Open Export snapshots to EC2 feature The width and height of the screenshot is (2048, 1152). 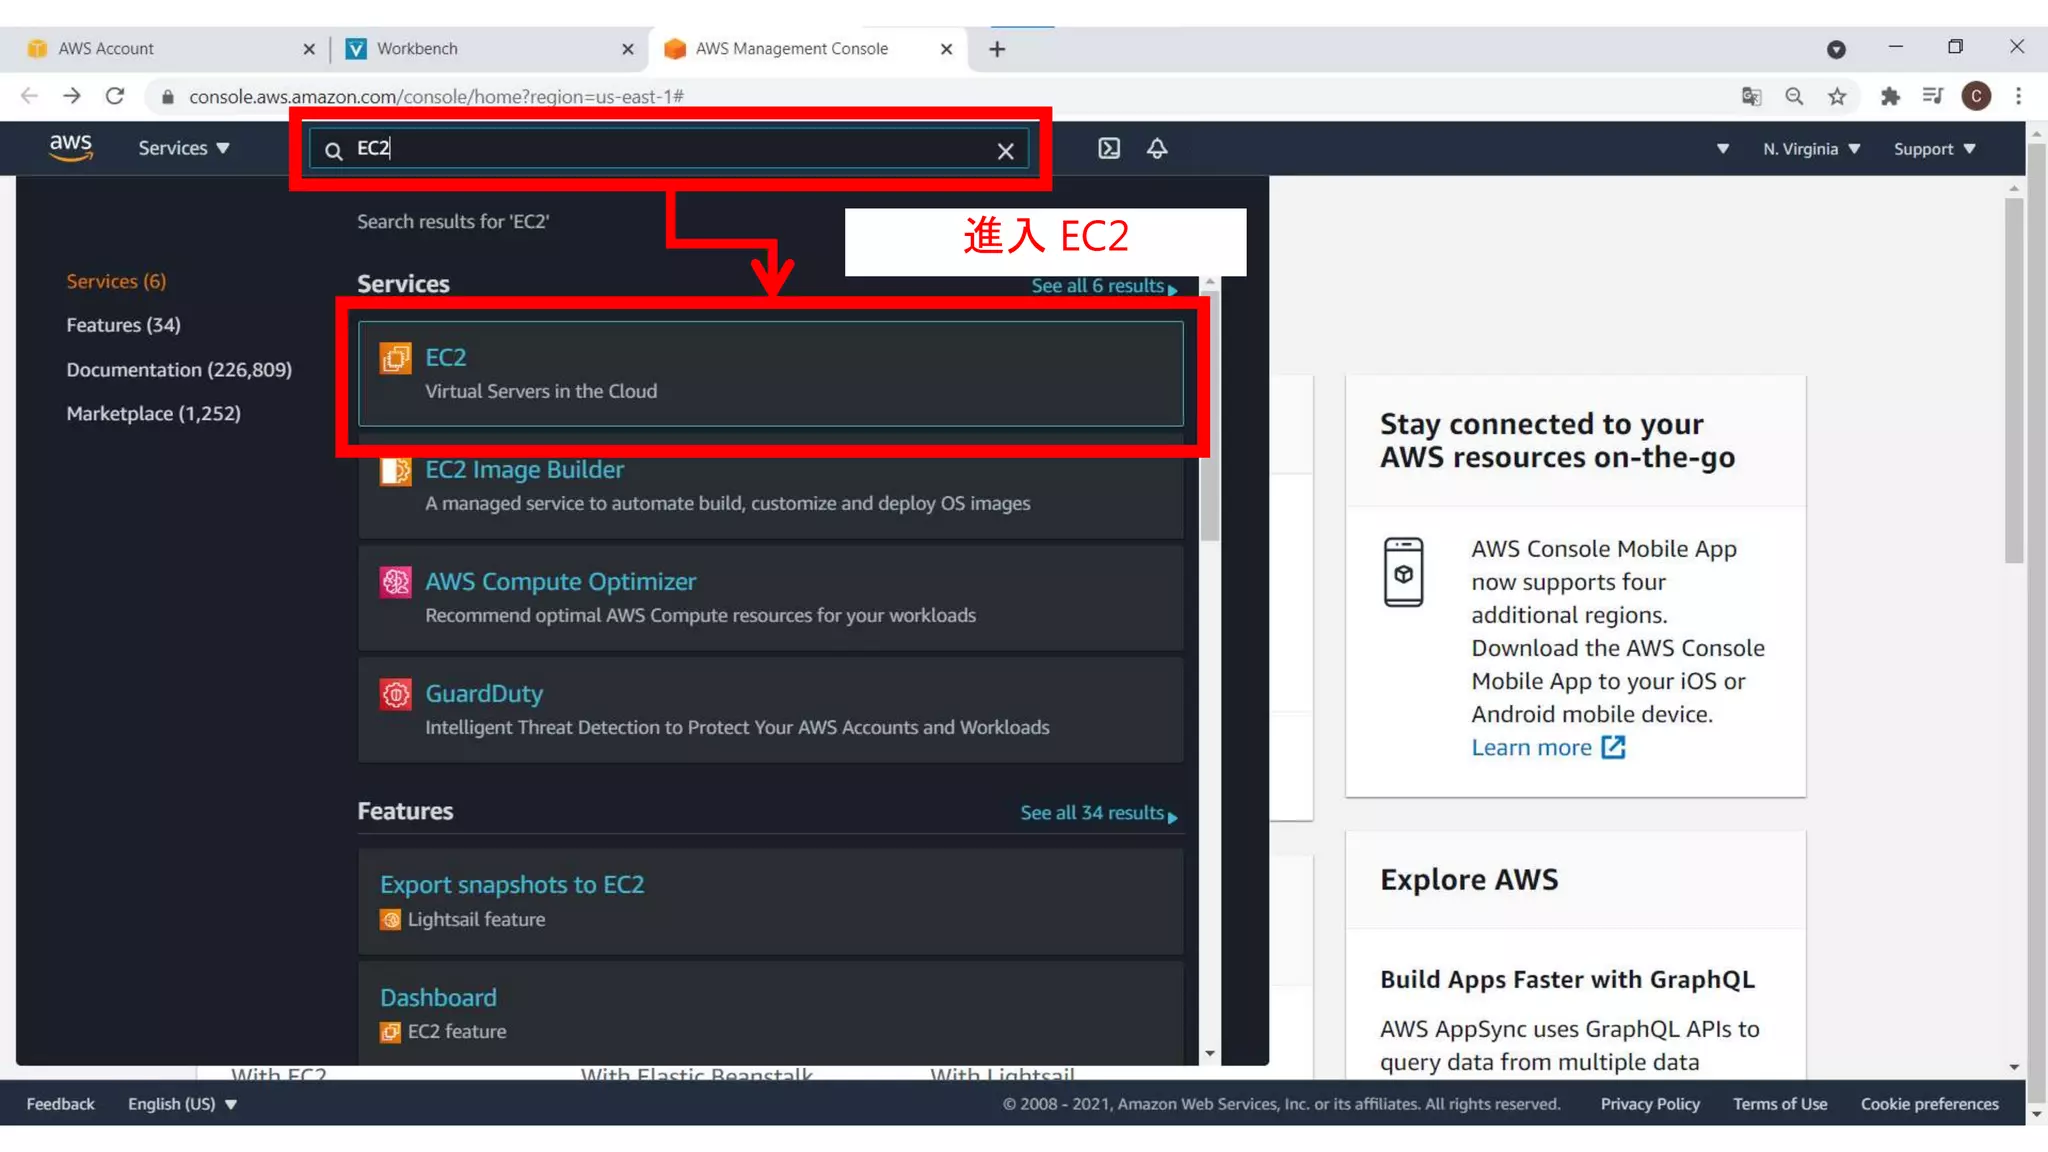click(x=770, y=901)
